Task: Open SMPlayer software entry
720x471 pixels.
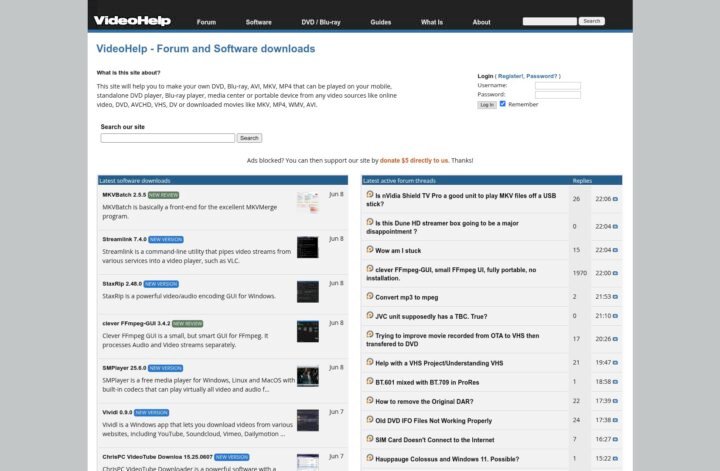Action: [x=124, y=368]
